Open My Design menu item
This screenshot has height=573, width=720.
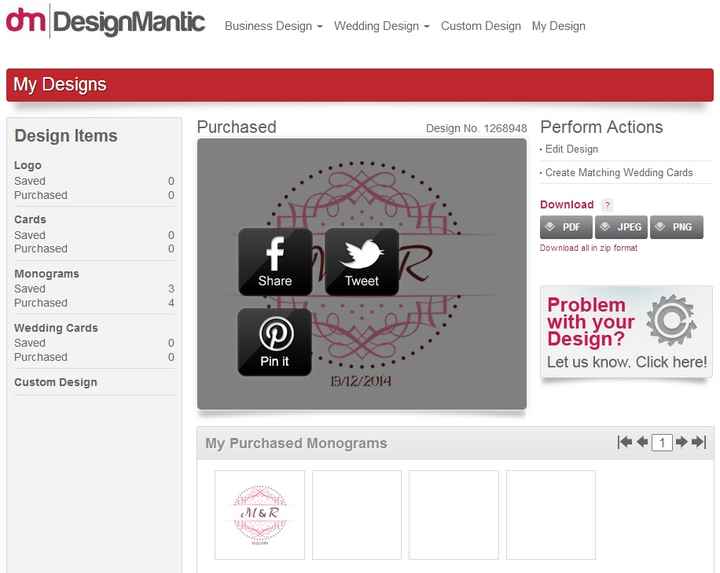click(558, 26)
